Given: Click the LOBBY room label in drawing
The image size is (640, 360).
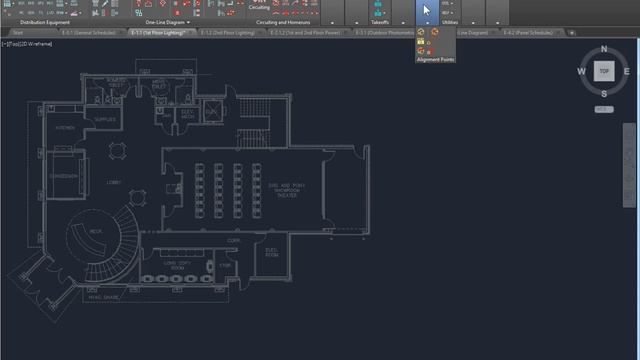Looking at the screenshot, I should pyautogui.click(x=114, y=182).
